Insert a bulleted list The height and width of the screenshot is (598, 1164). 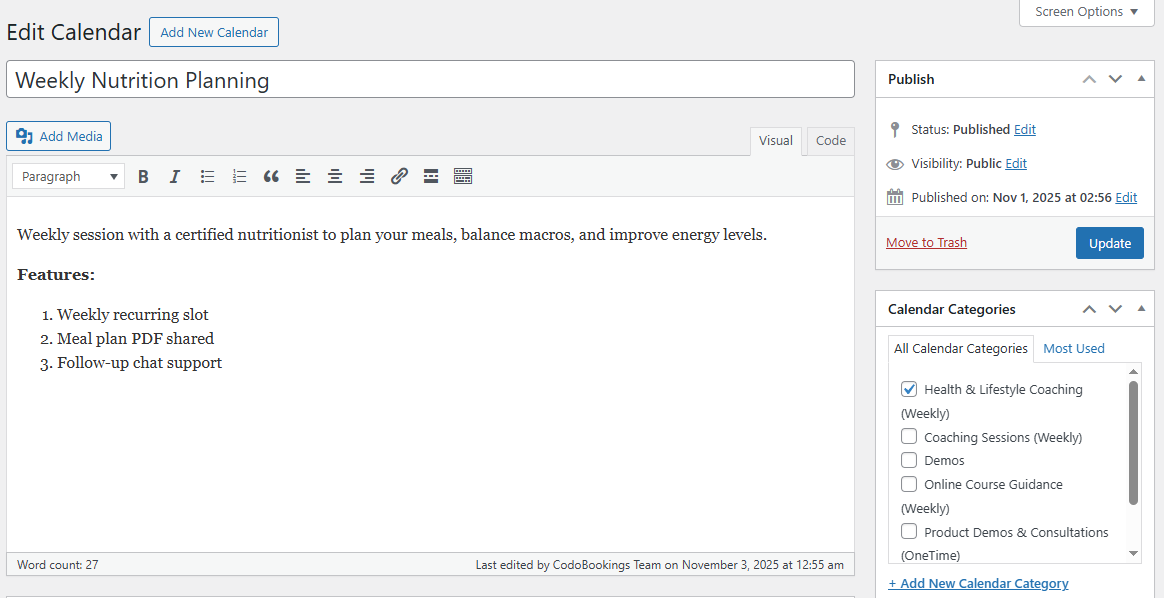pos(207,176)
